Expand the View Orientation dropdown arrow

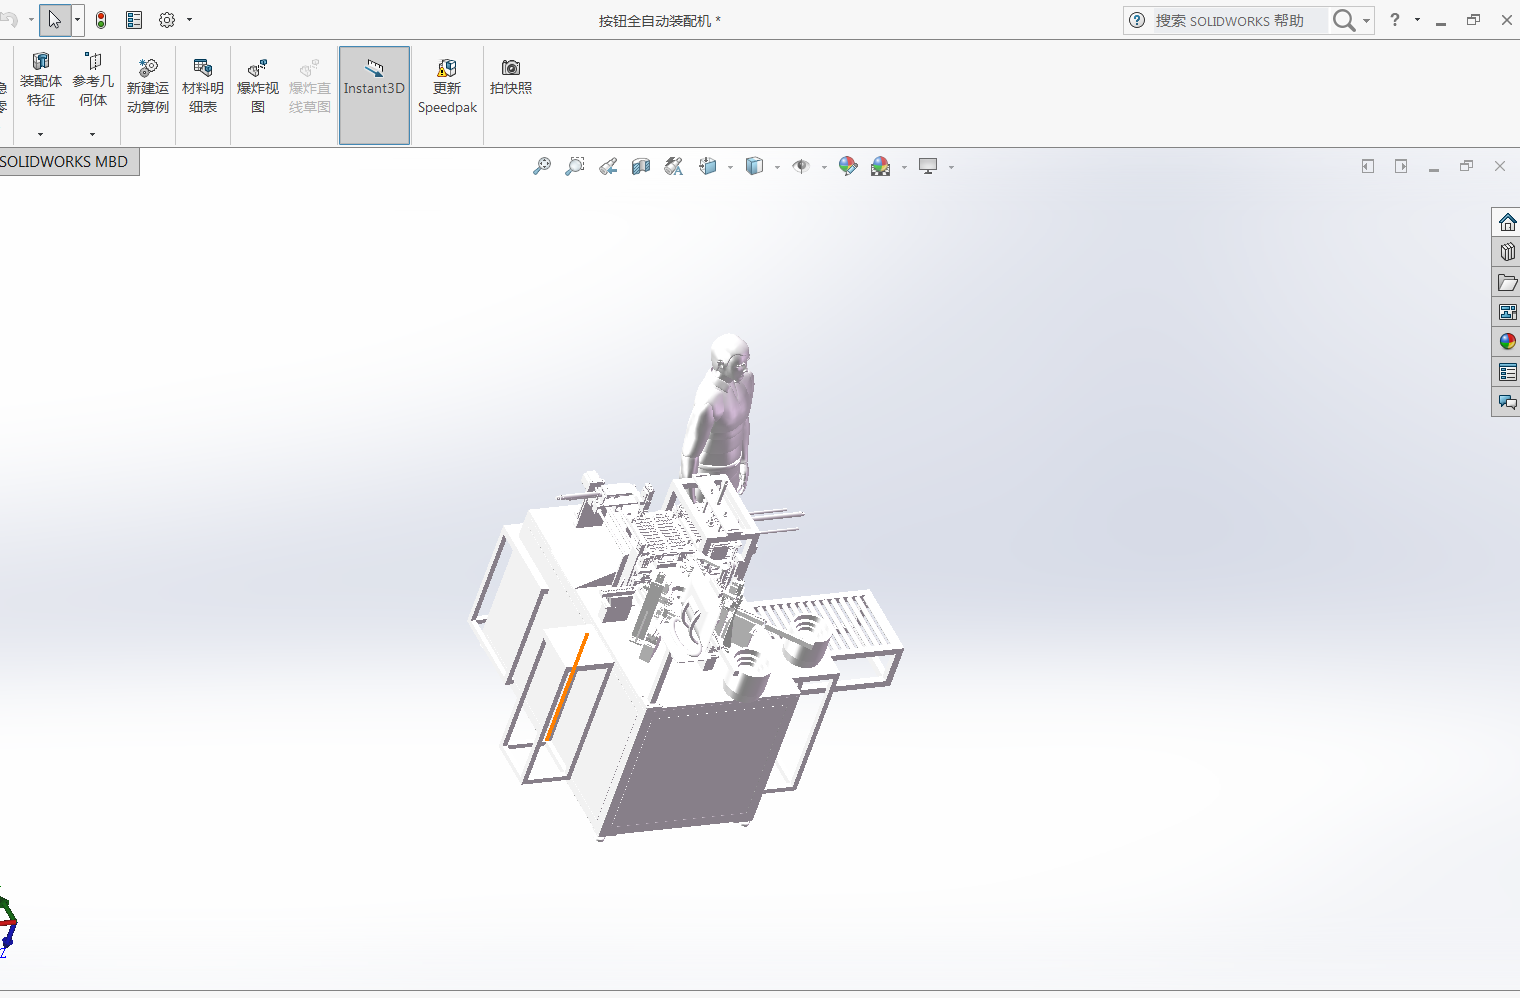730,167
